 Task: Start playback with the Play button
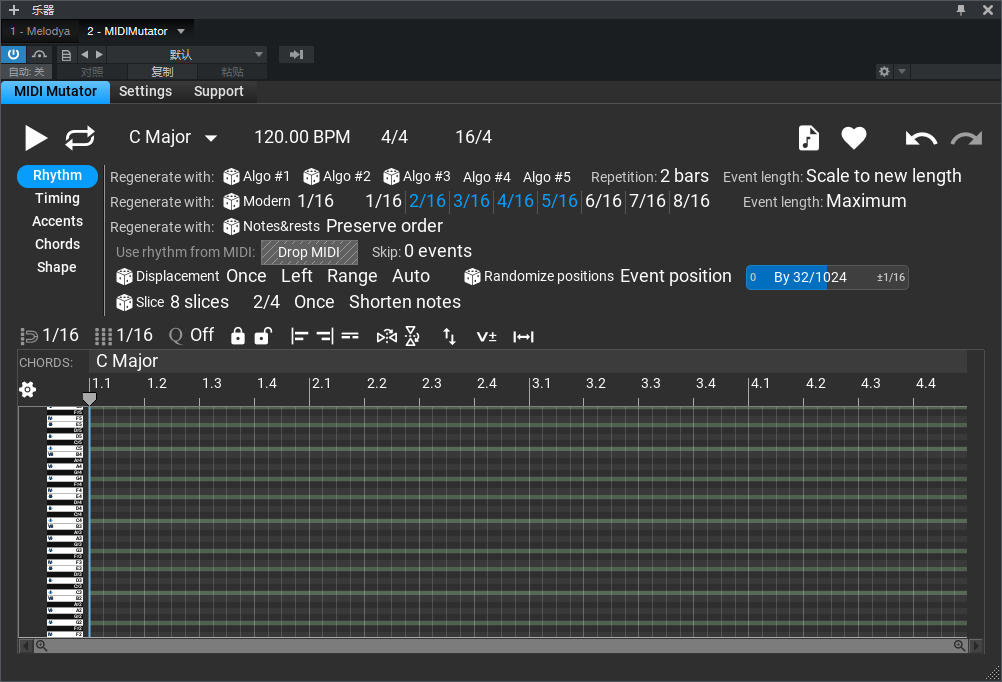36,137
